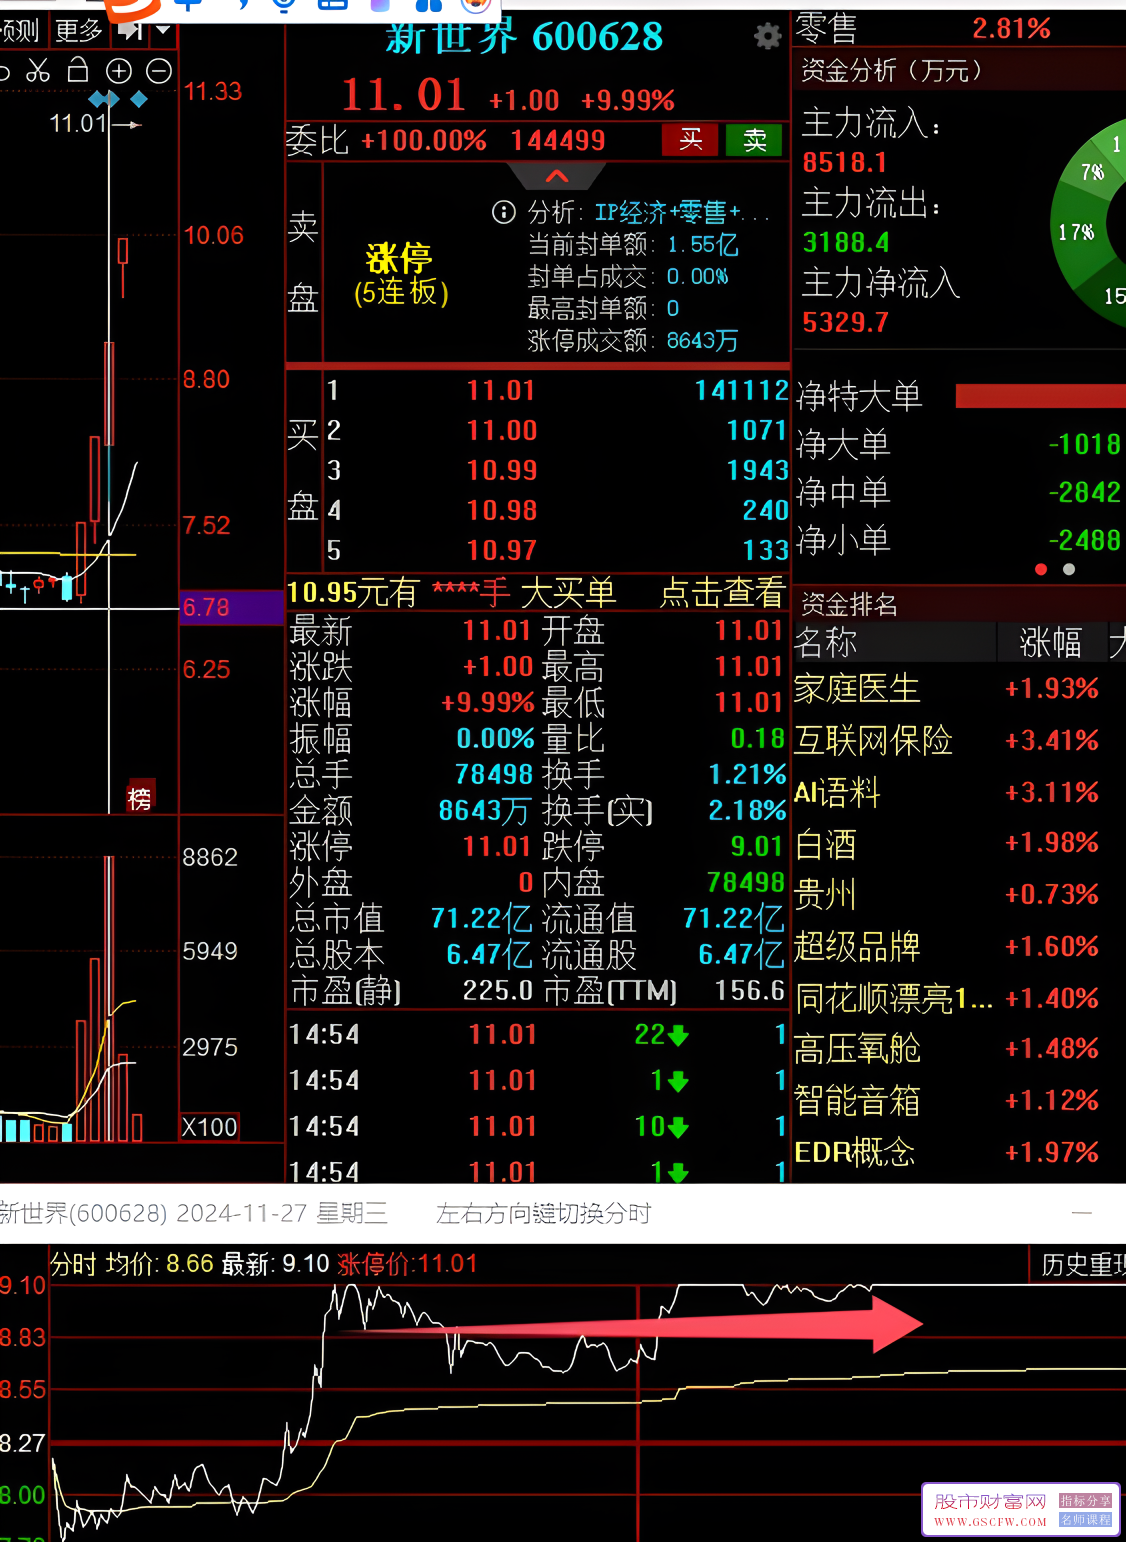Switch to second page dot in 资金分析 panel
Viewport: 1126px width, 1542px height.
pyautogui.click(x=1069, y=569)
